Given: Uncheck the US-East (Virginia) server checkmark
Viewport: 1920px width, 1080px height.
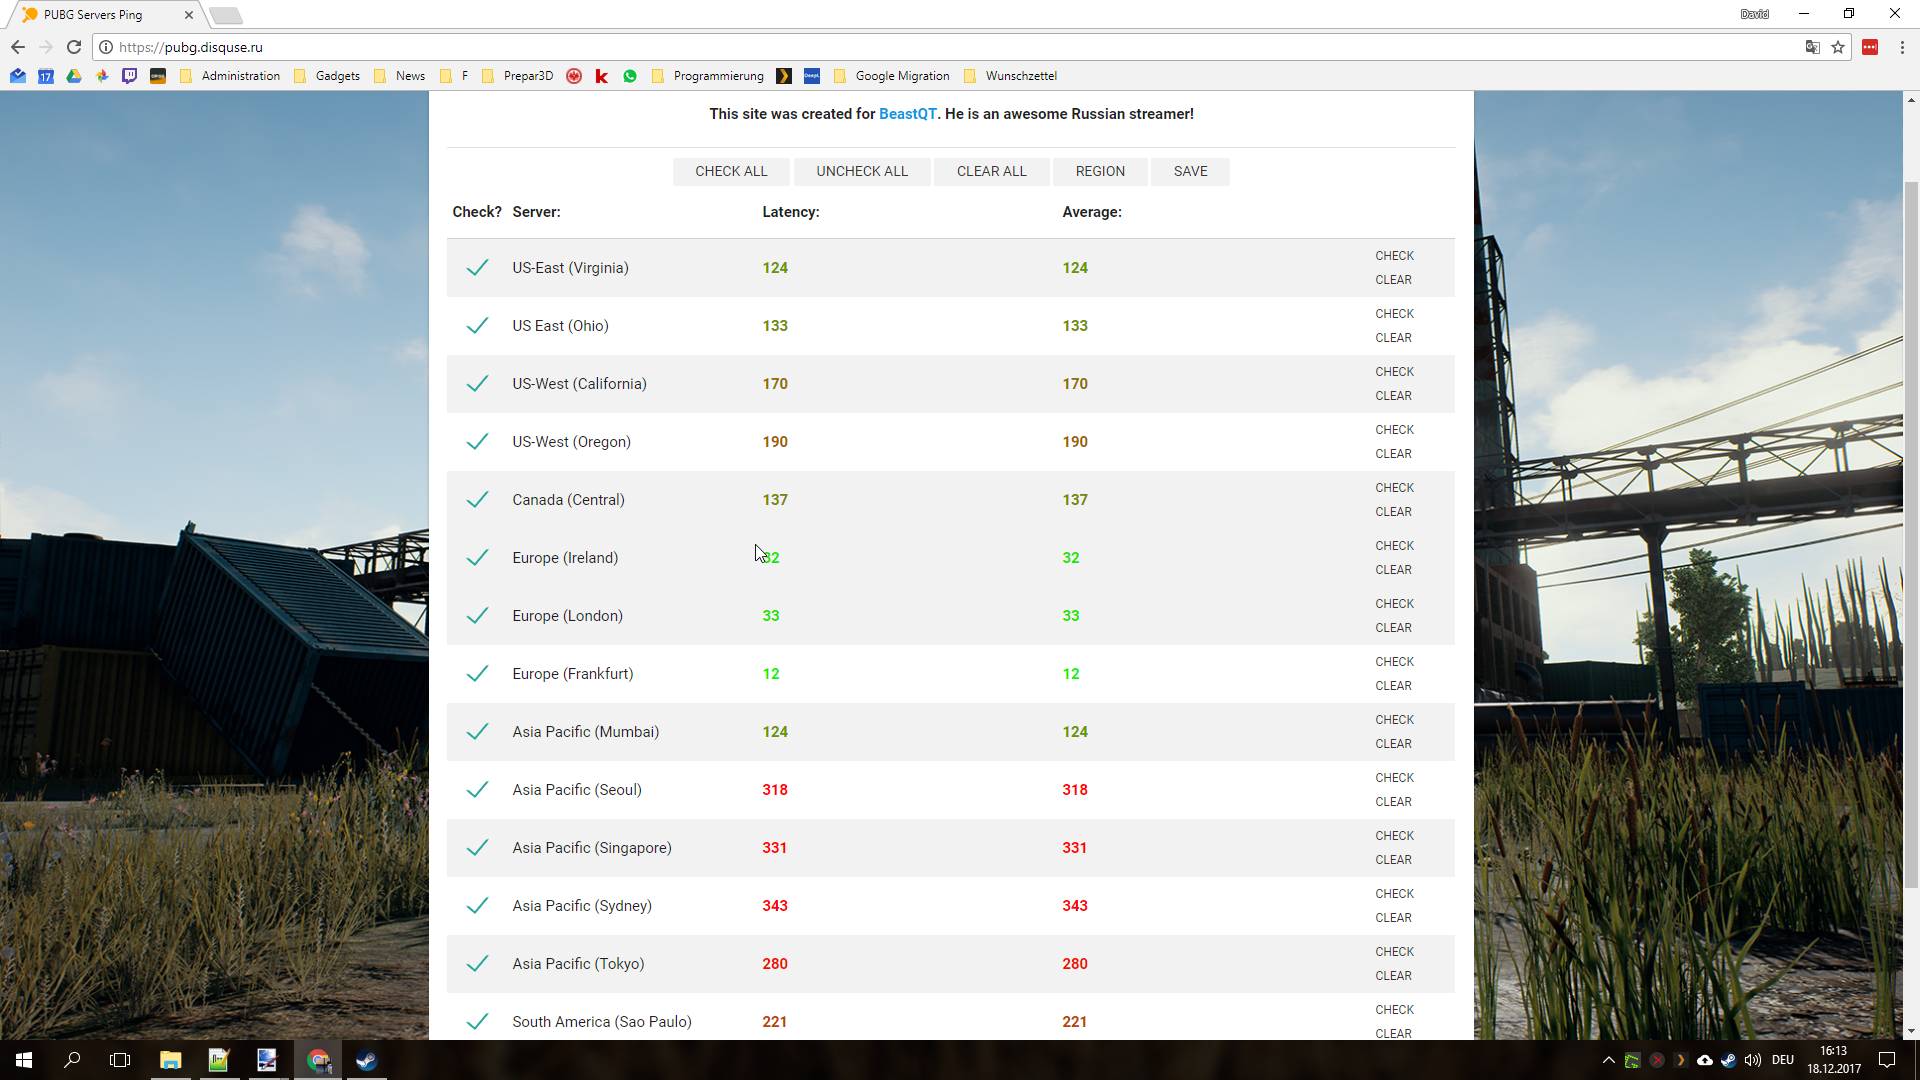Looking at the screenshot, I should point(478,268).
